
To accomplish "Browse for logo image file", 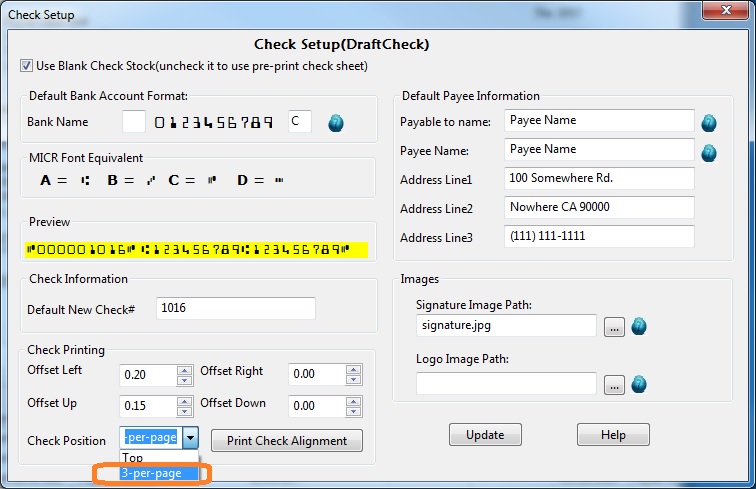I will 614,384.
